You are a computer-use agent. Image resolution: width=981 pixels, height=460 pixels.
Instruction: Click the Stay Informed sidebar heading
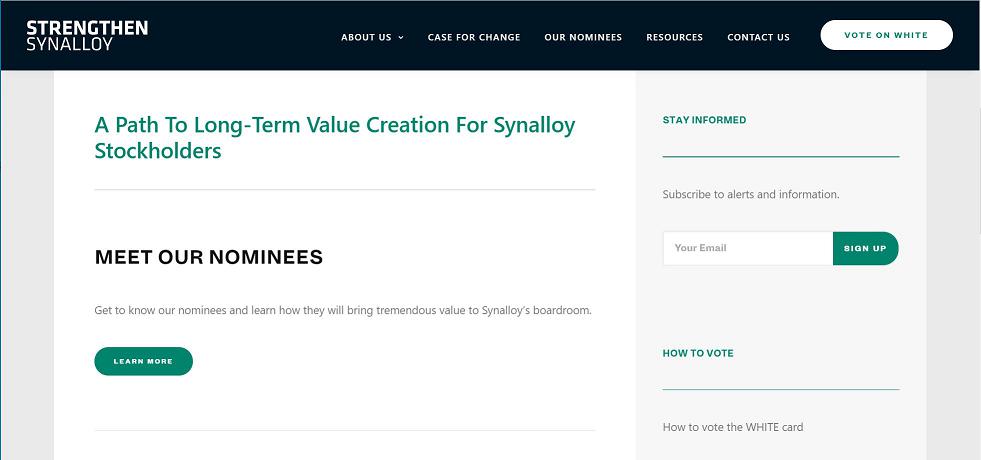704,120
